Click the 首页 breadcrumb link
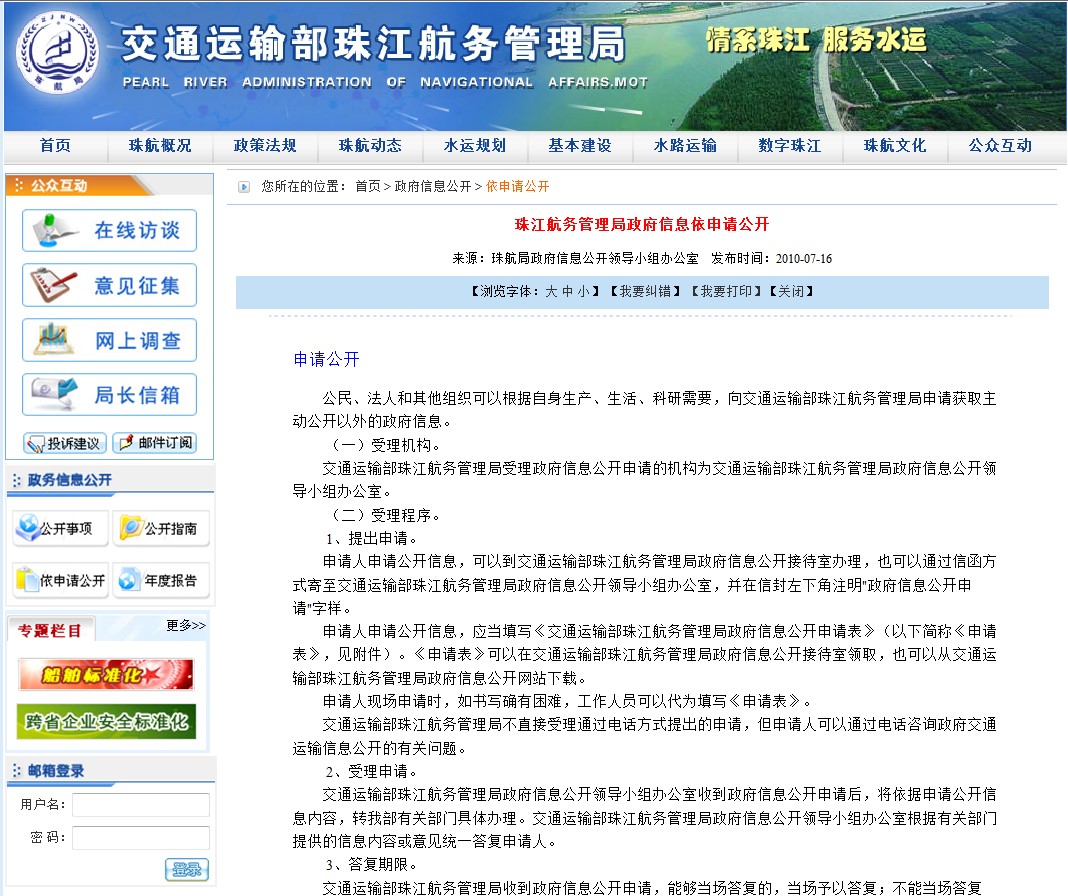 coord(368,187)
